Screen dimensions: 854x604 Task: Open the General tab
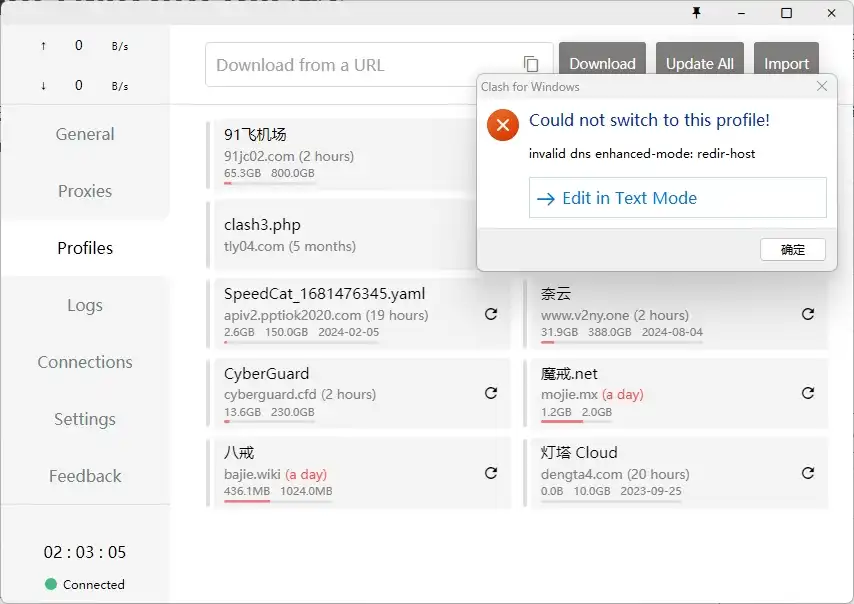(85, 134)
